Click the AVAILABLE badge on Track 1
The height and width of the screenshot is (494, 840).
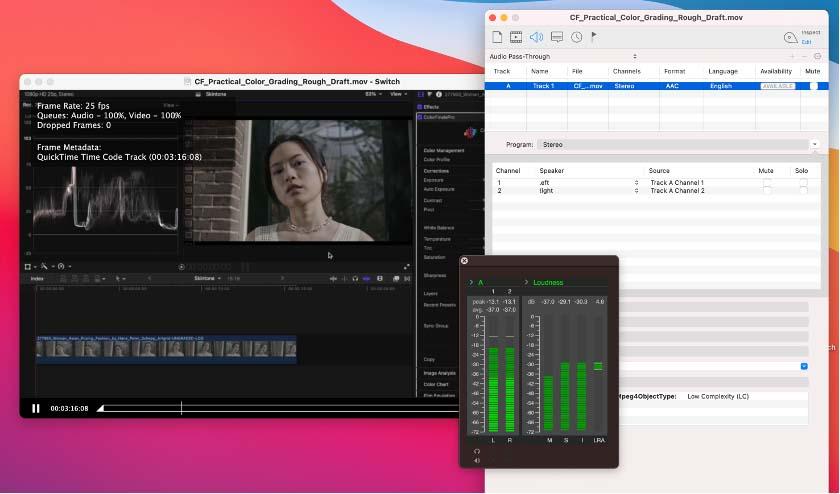pos(777,86)
